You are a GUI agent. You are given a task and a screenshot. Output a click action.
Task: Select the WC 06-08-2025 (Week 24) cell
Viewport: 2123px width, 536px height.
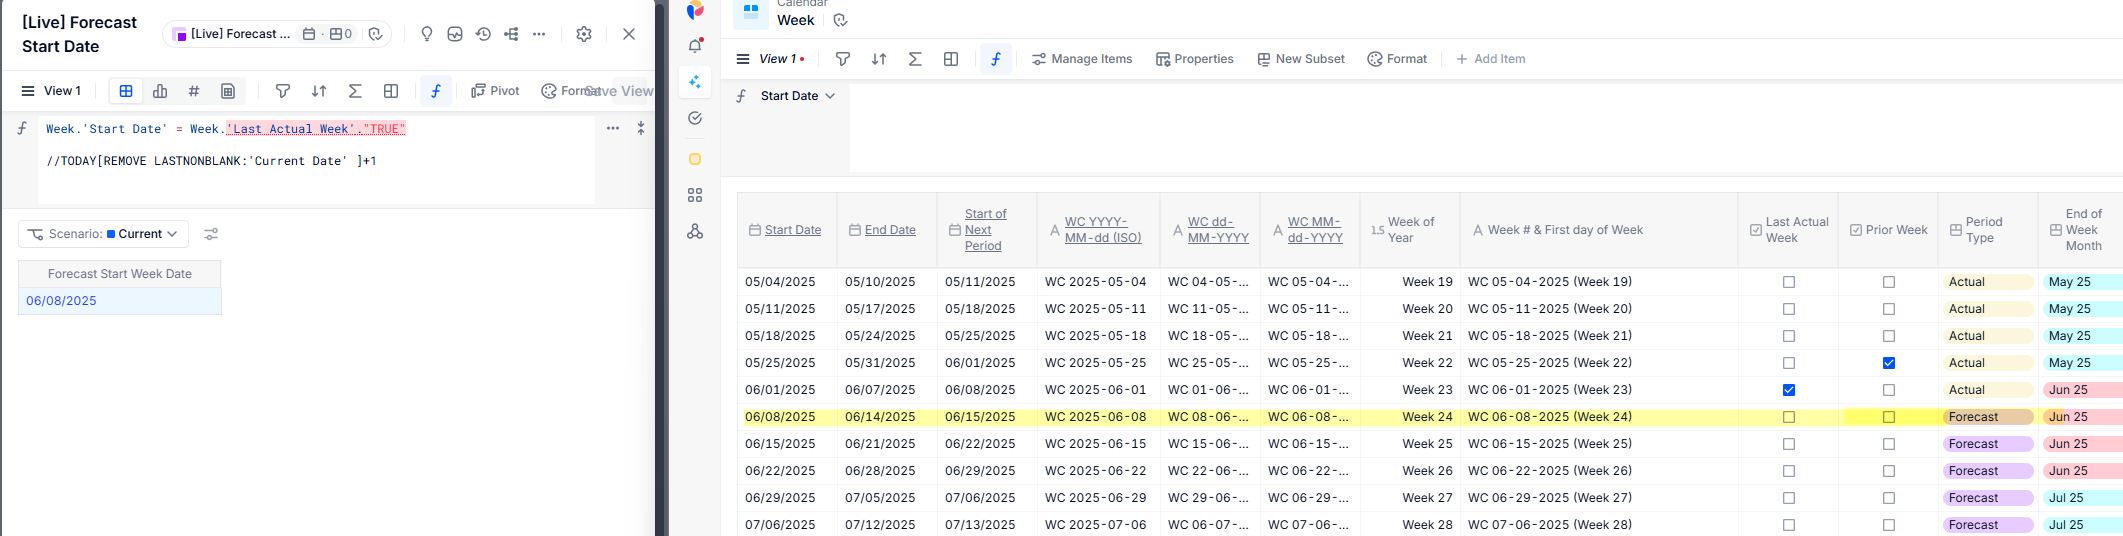(x=1598, y=417)
